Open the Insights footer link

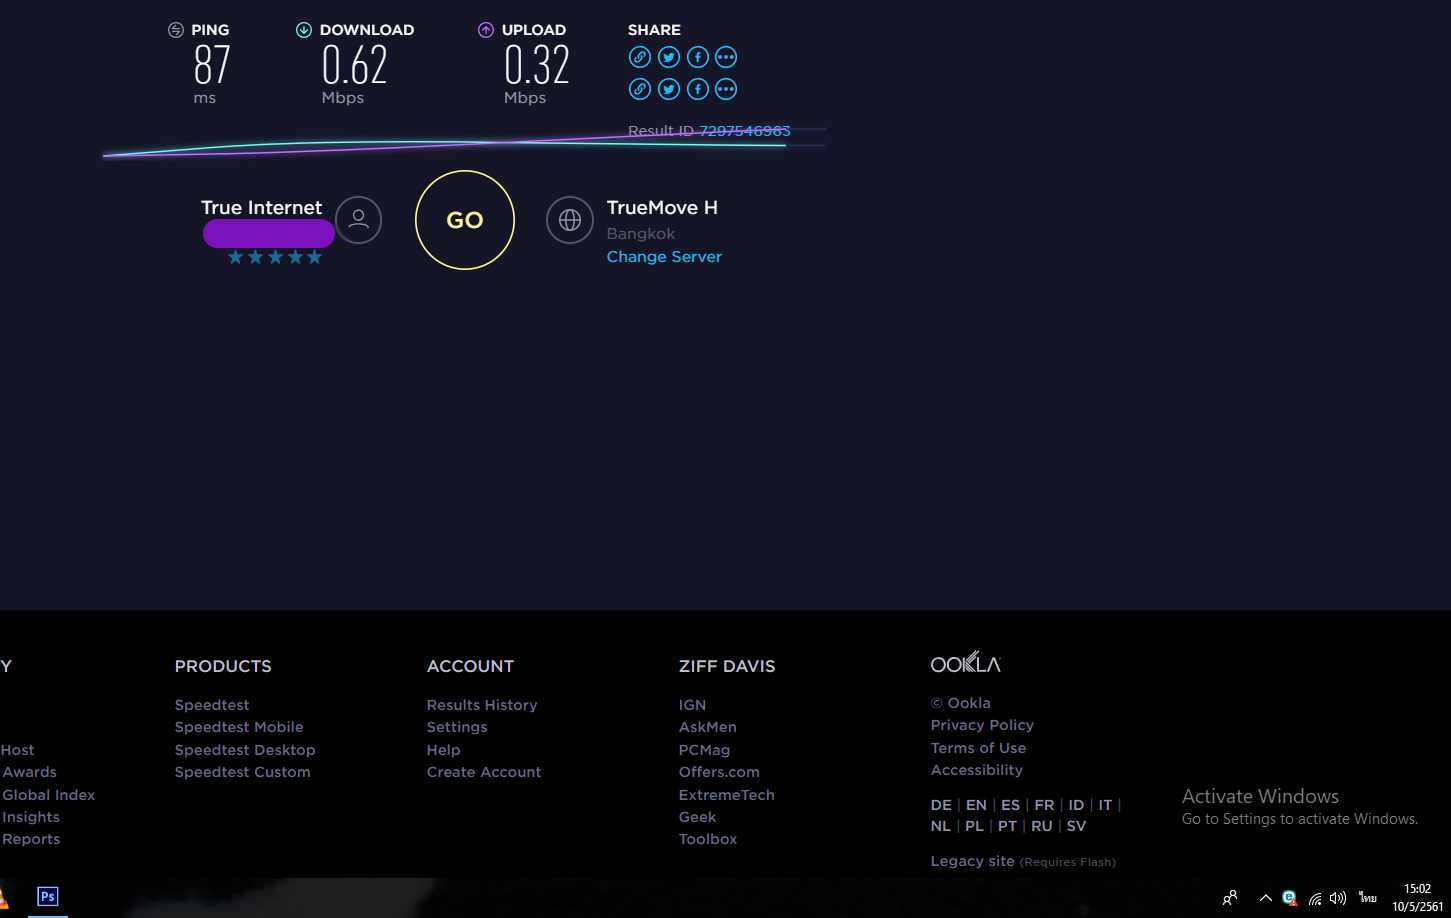[31, 817]
